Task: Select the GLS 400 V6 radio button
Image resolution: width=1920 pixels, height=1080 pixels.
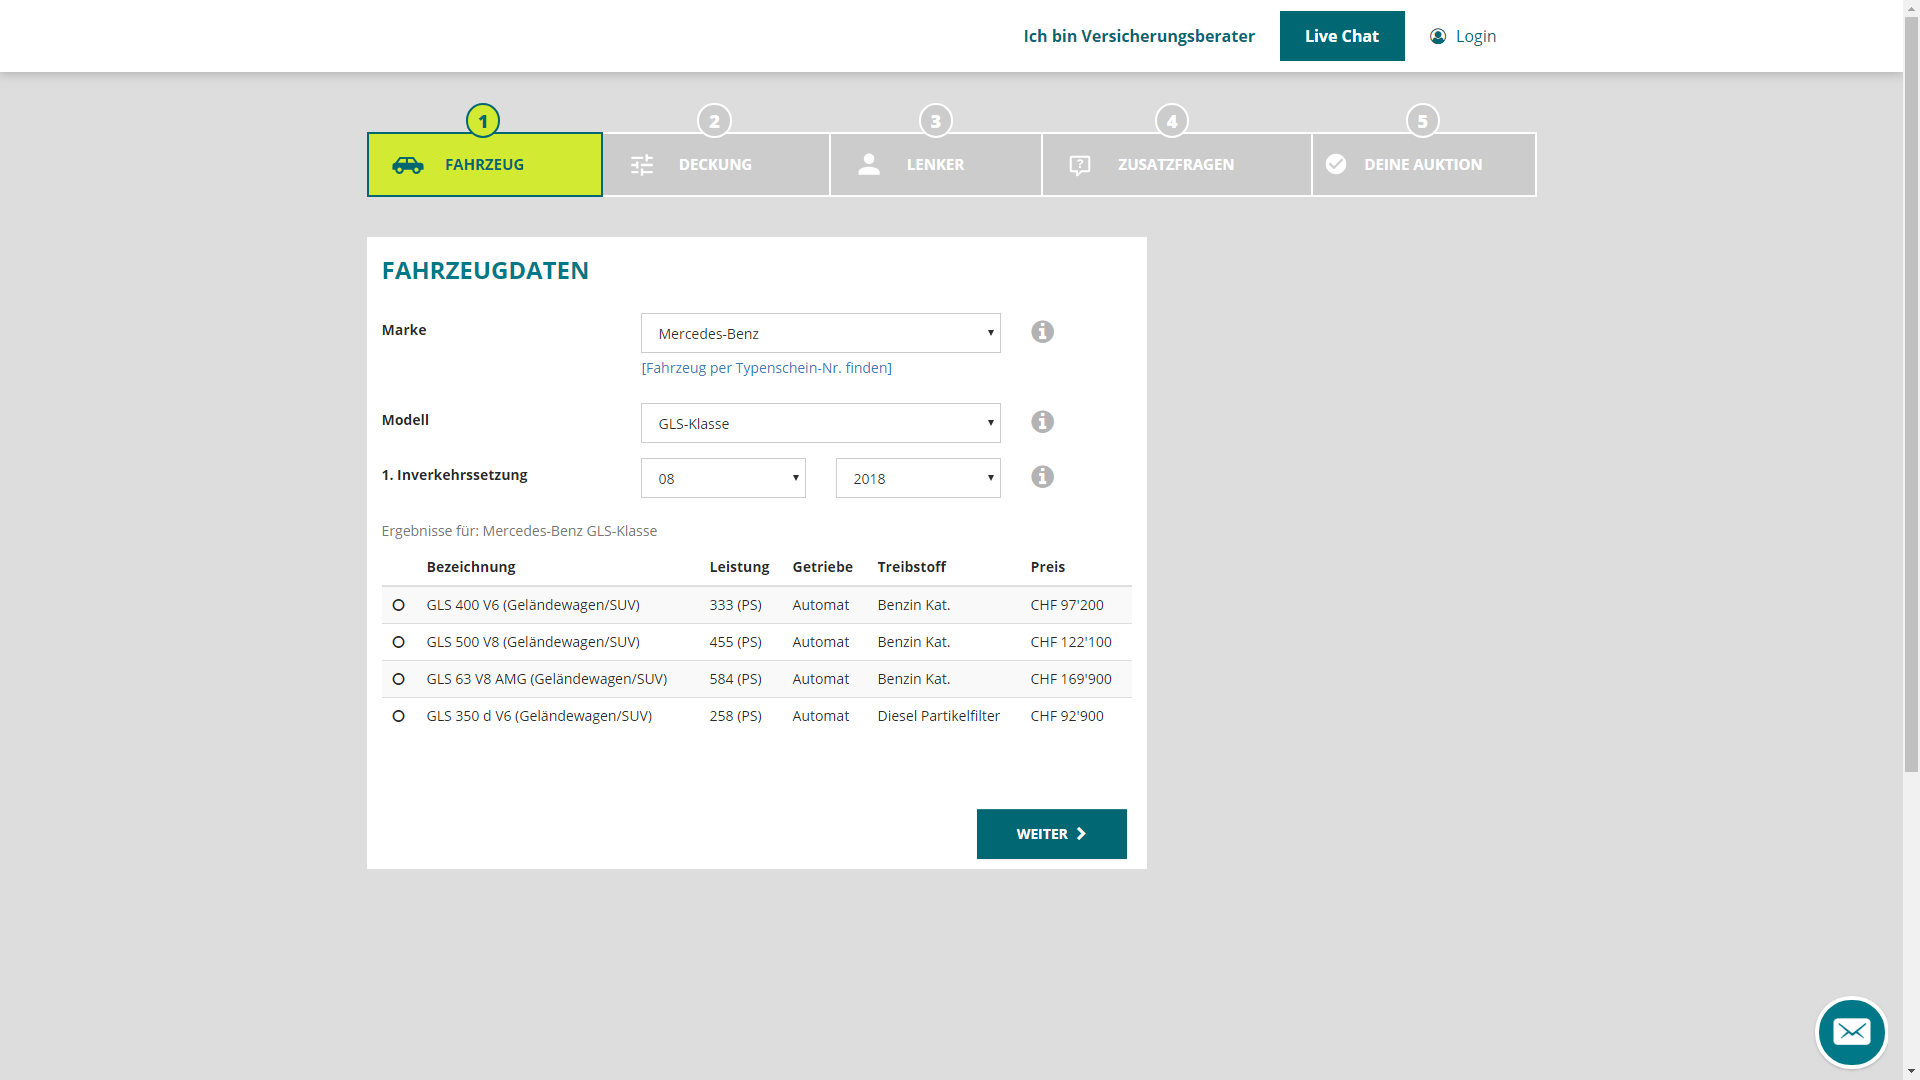Action: (399, 605)
